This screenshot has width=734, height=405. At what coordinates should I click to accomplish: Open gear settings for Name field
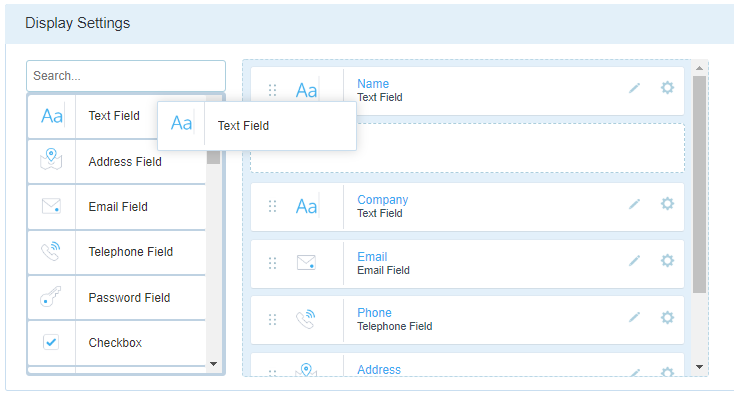pyautogui.click(x=667, y=88)
